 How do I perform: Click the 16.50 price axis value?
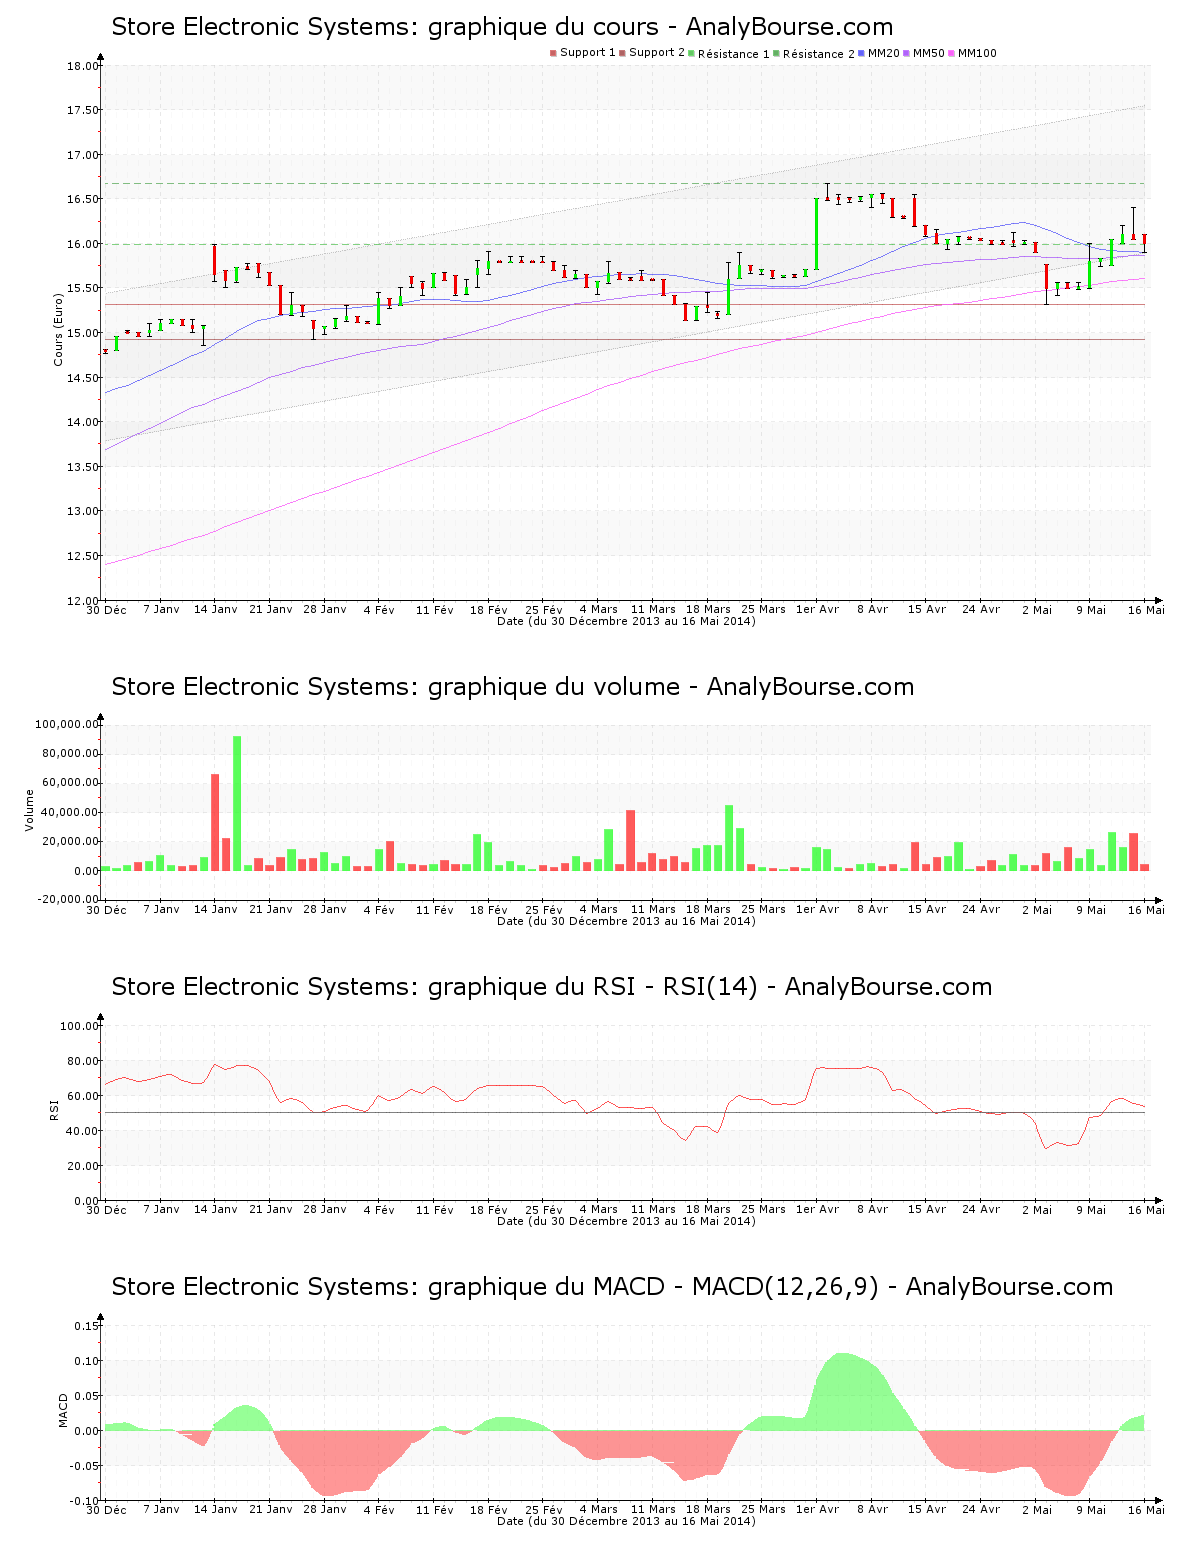(x=85, y=199)
